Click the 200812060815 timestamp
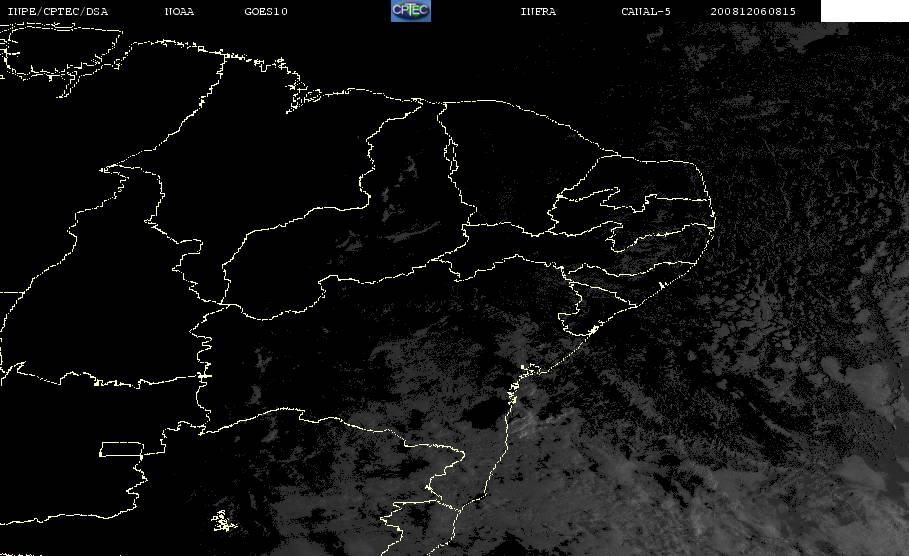Image resolution: width=909 pixels, height=556 pixels. pos(753,12)
